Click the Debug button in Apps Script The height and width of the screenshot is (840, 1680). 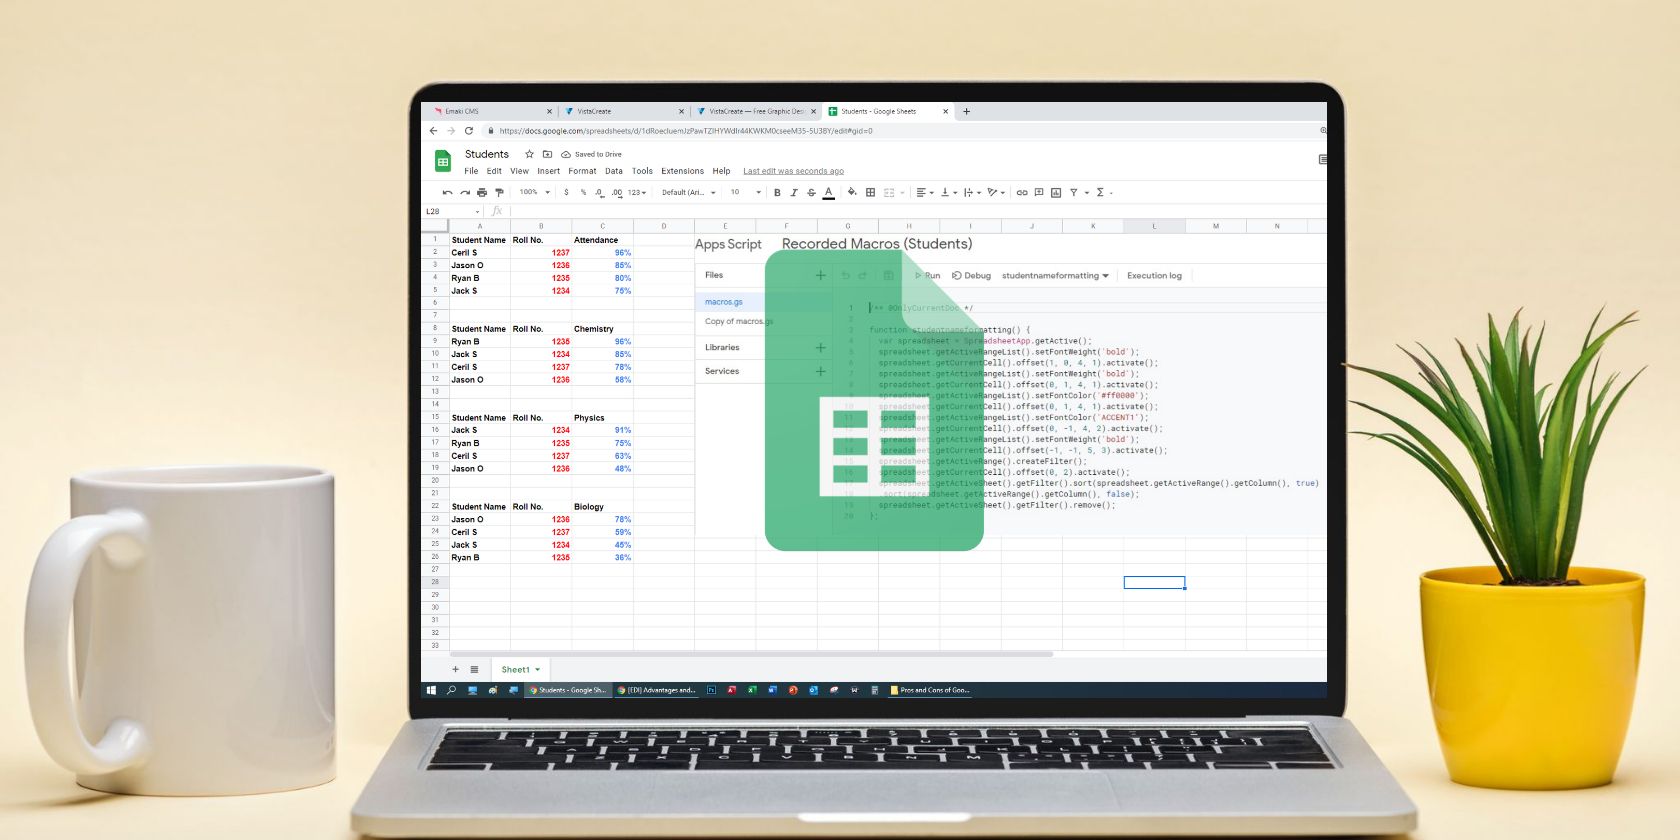pyautogui.click(x=971, y=276)
